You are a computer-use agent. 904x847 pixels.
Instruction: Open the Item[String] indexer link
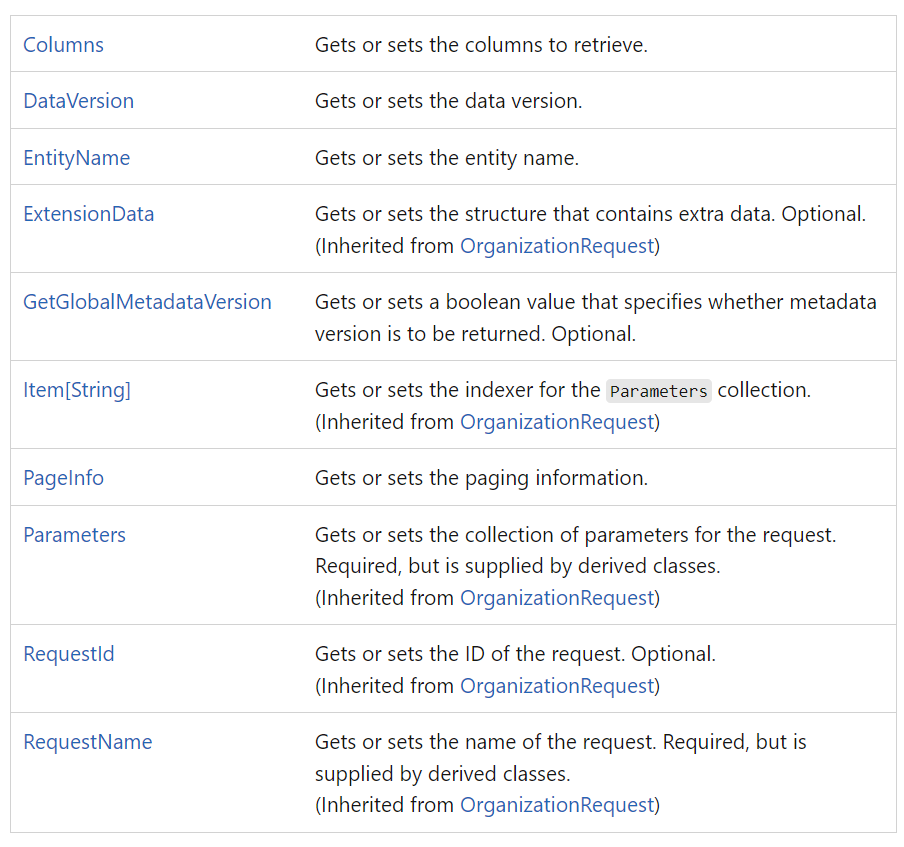(77, 390)
